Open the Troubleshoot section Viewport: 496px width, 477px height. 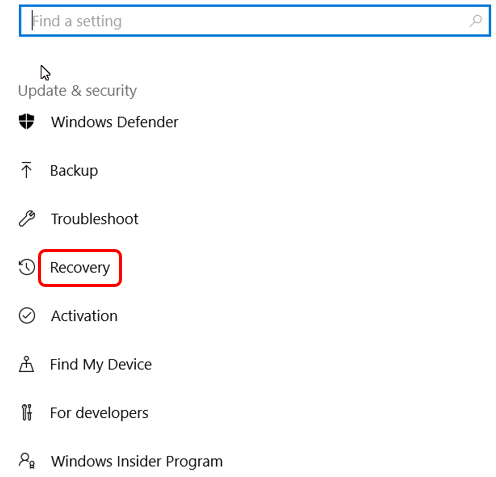(94, 219)
